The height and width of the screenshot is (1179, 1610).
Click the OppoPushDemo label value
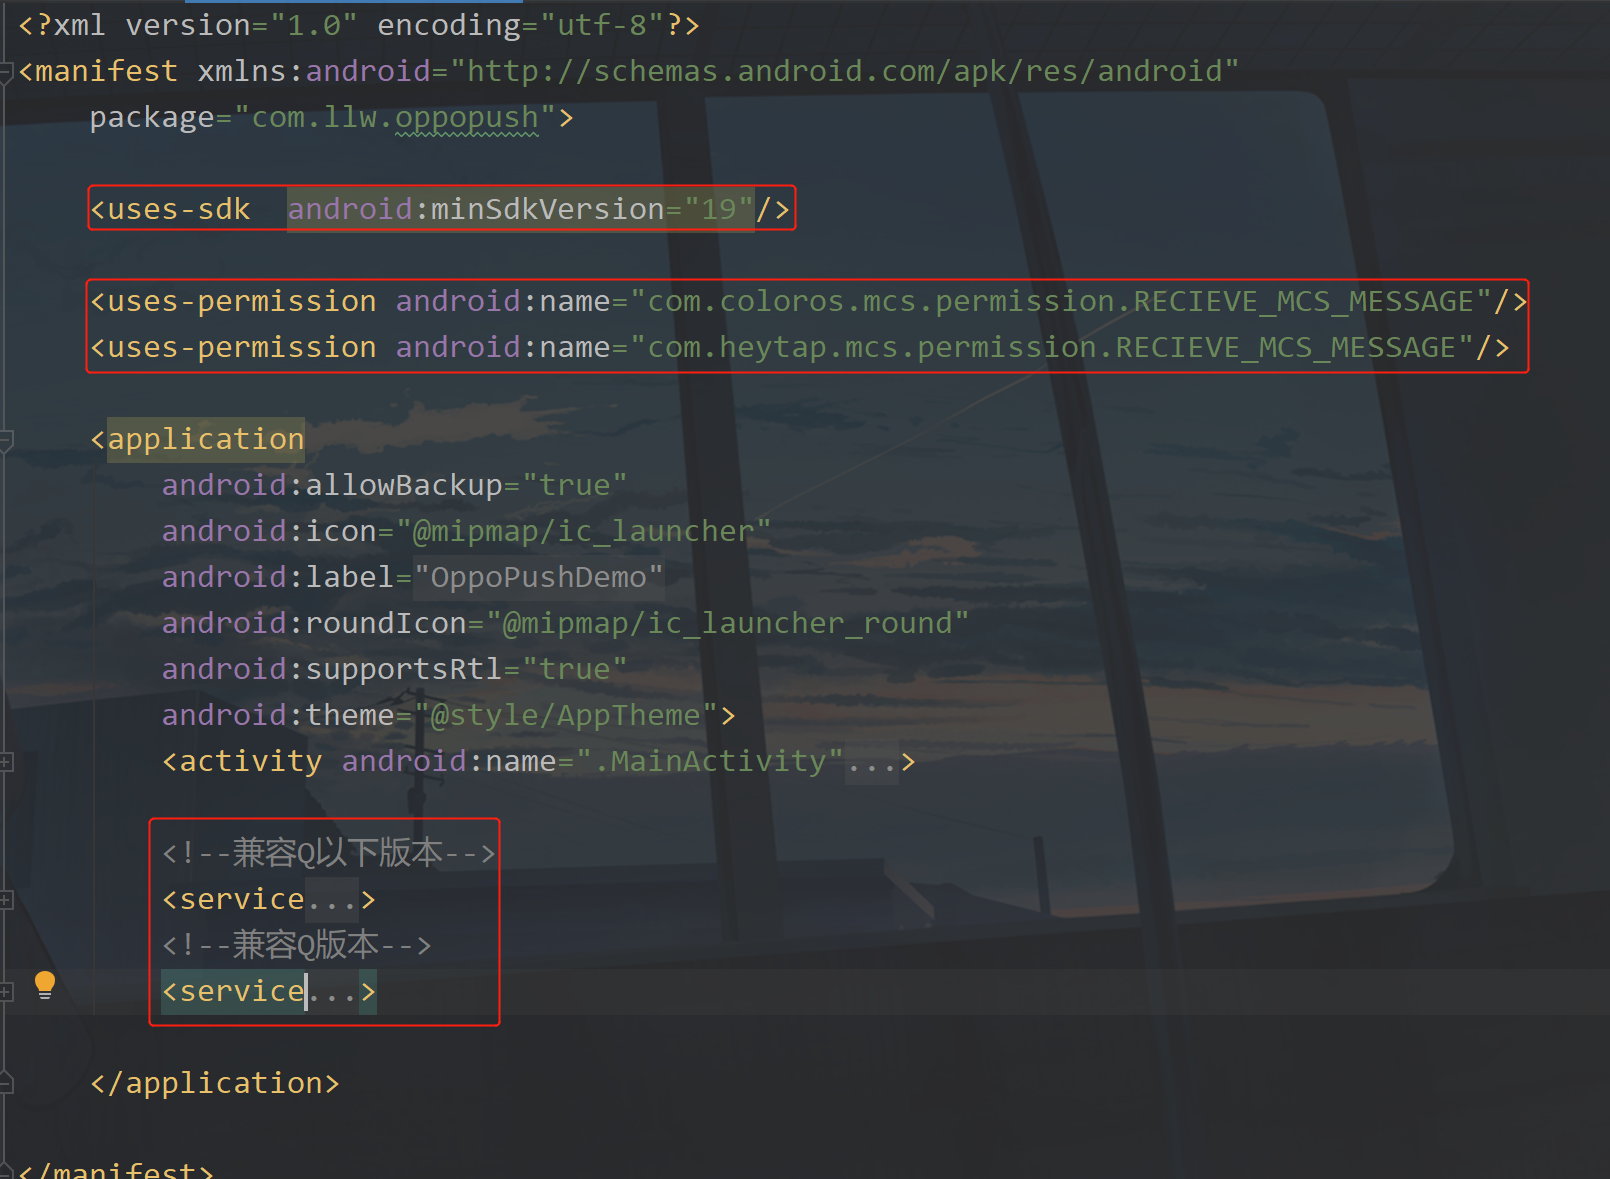pyautogui.click(x=539, y=578)
